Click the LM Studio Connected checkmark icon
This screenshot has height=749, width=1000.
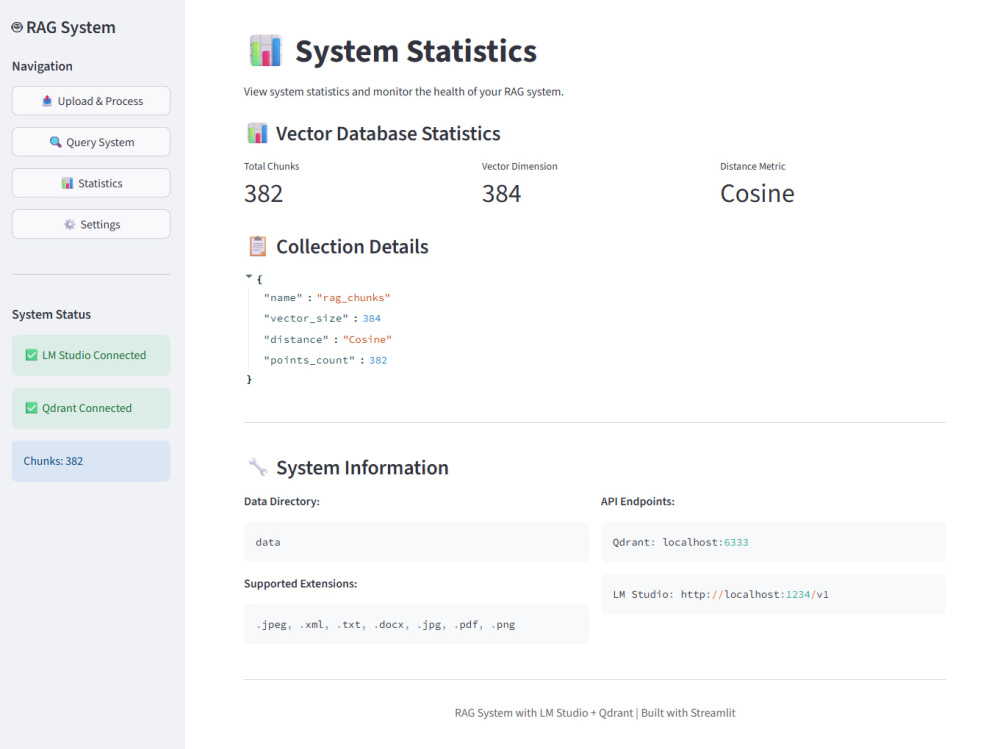[31, 355]
